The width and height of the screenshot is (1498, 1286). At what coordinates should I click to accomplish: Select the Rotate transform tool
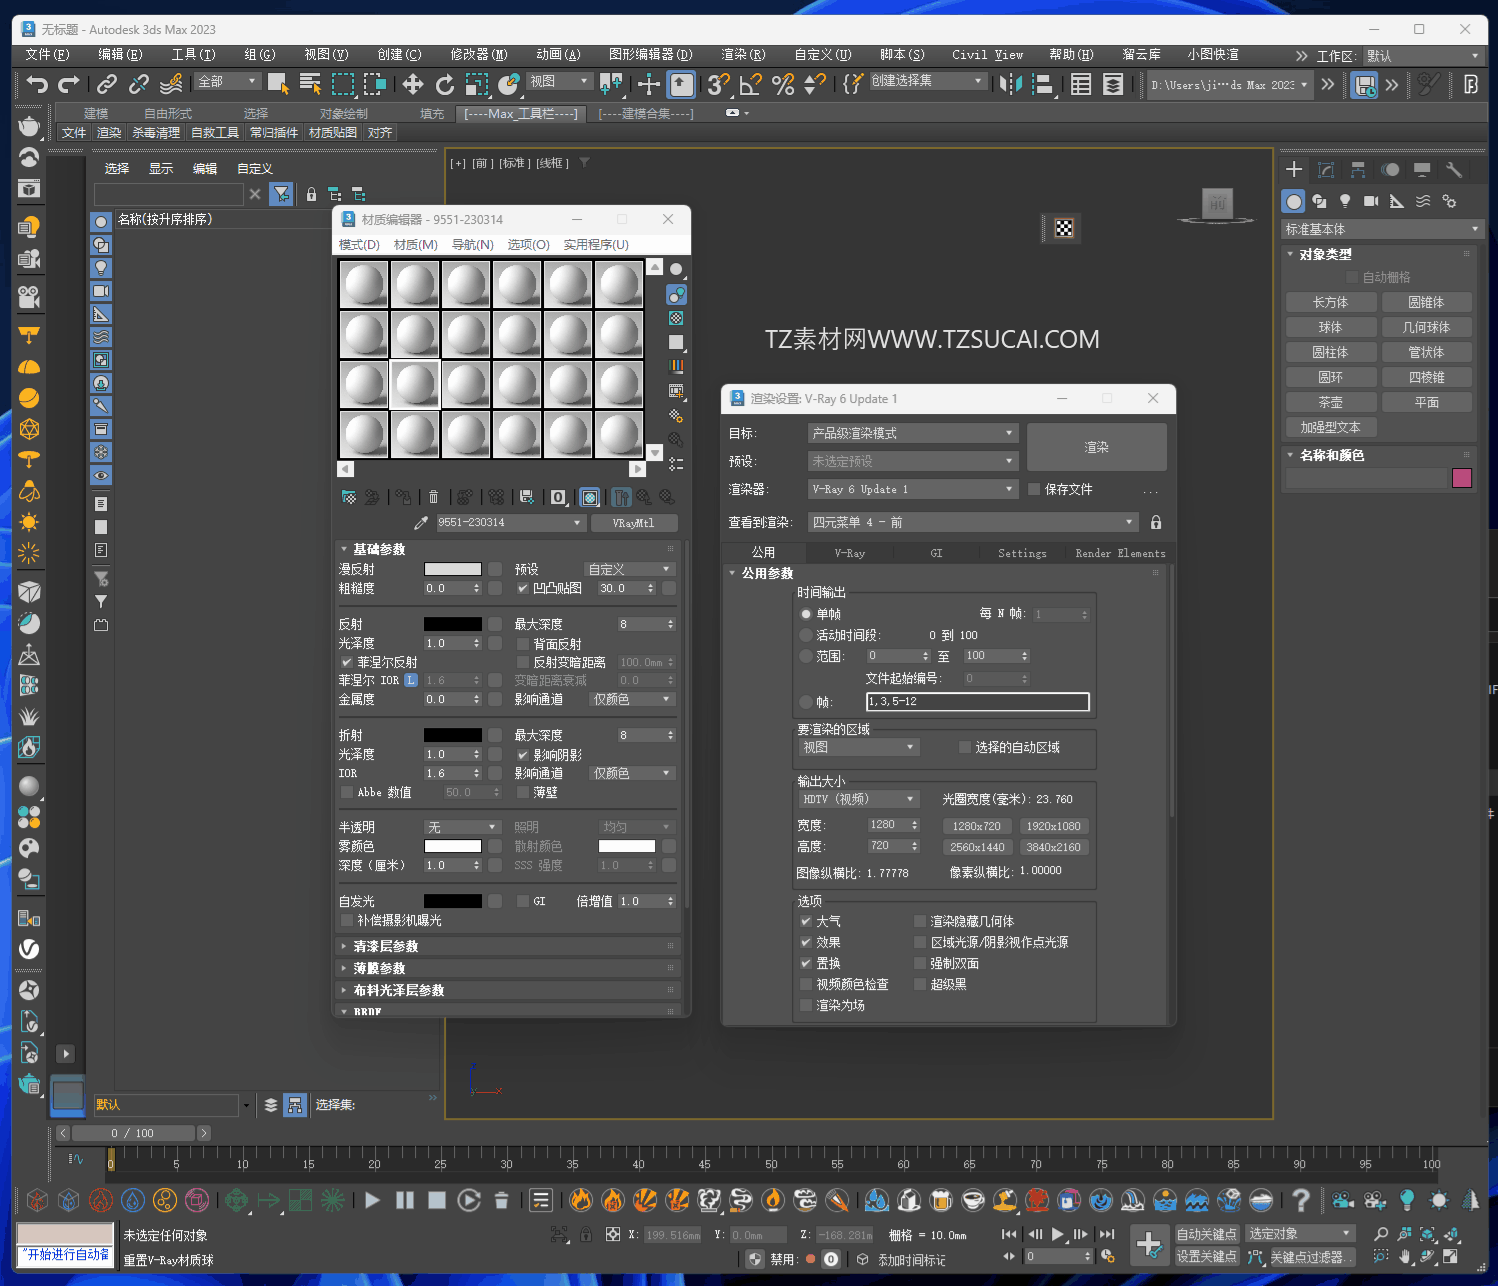tap(445, 84)
